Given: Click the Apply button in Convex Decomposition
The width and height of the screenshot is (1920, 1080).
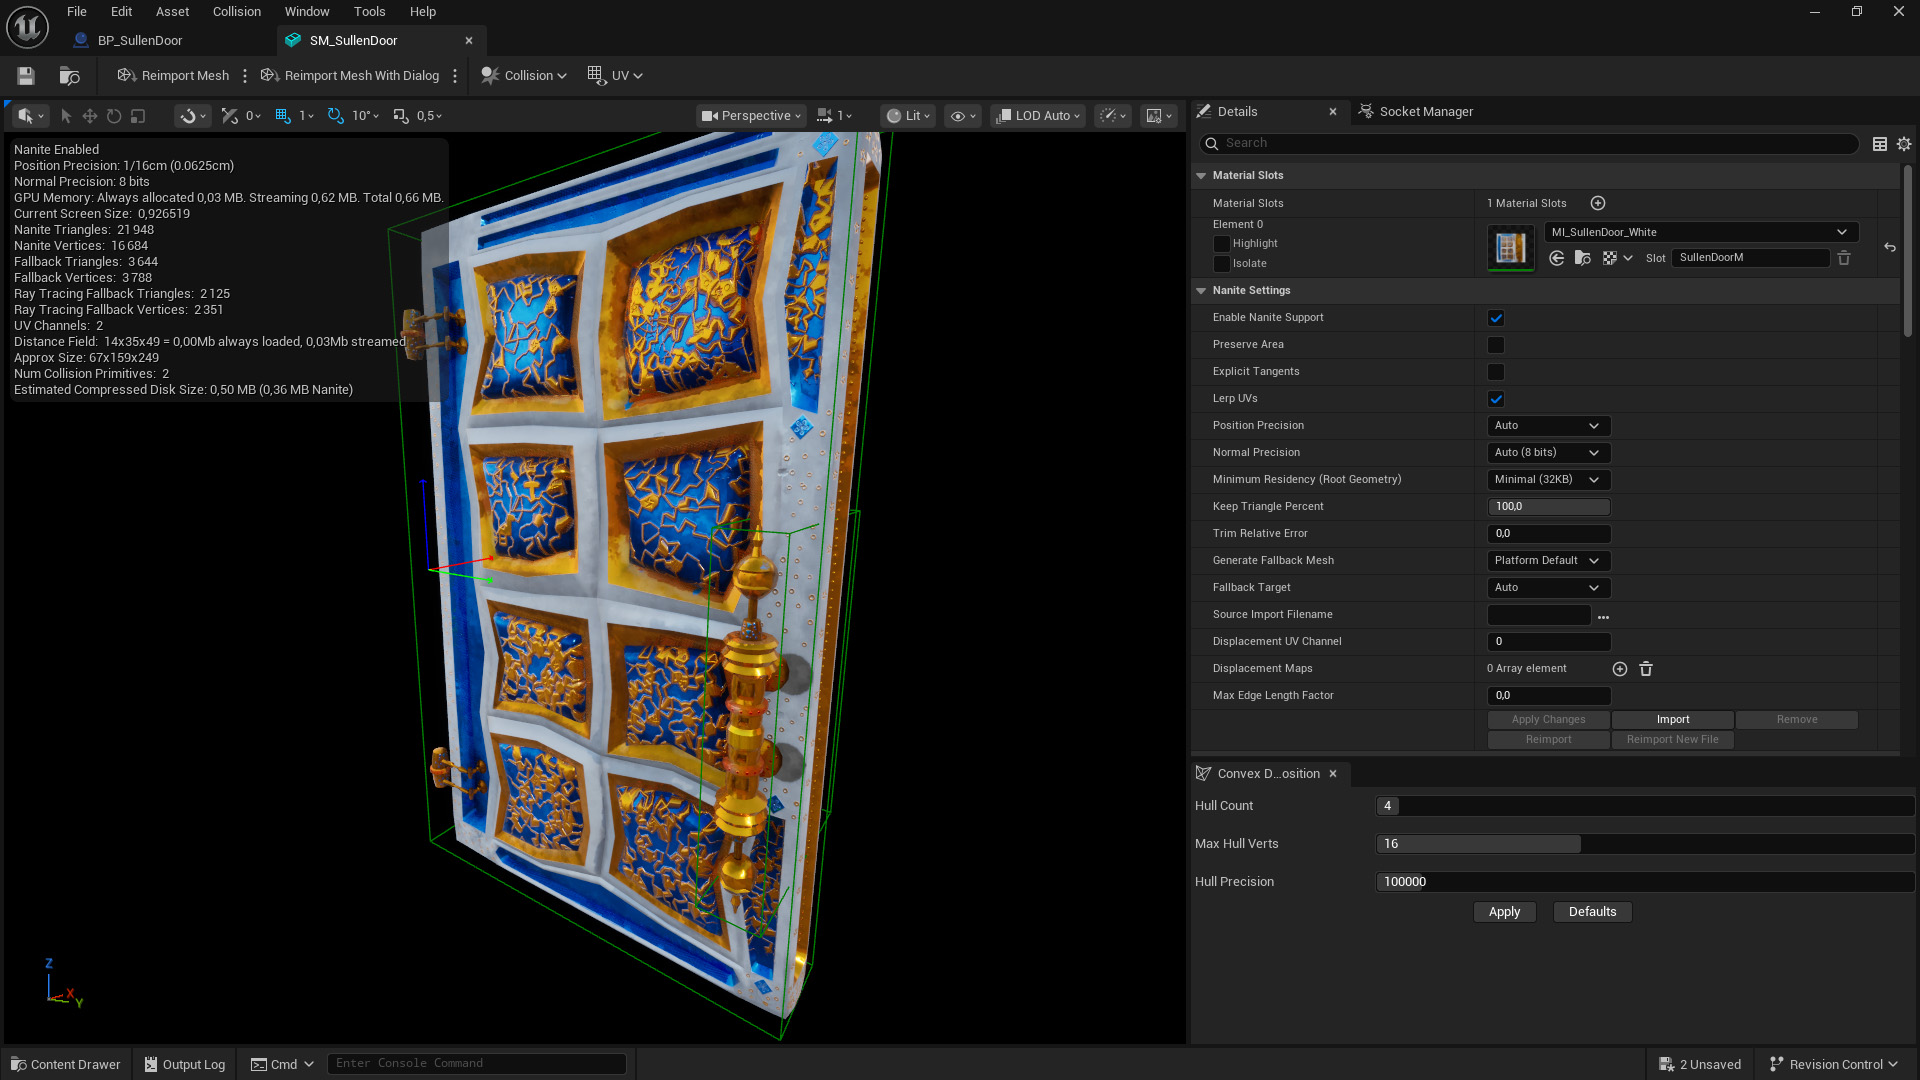Looking at the screenshot, I should [x=1504, y=911].
